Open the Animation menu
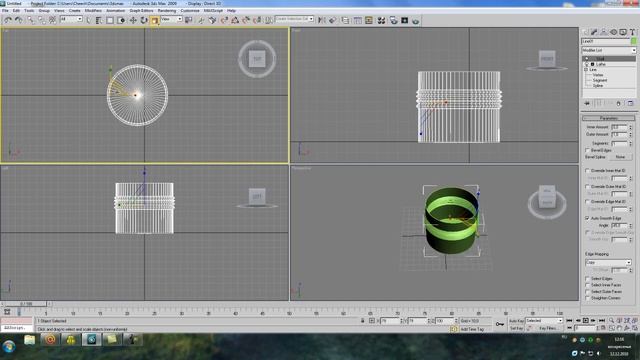 (116, 11)
